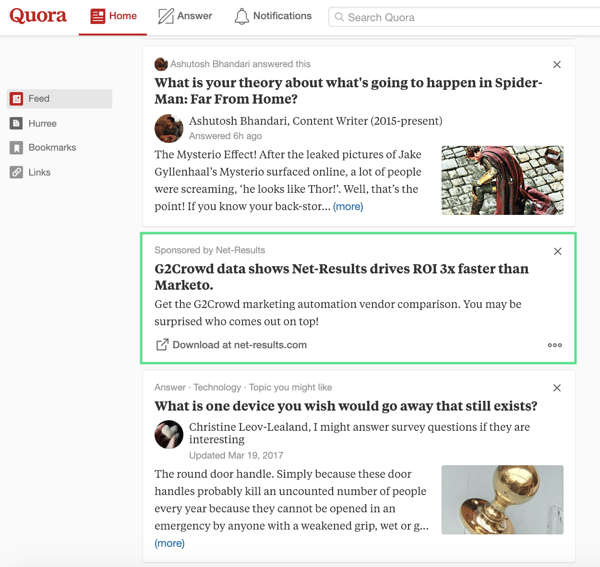Click the G2Crowd vendor comparison description
Screen dimensions: 600x567
[338, 313]
